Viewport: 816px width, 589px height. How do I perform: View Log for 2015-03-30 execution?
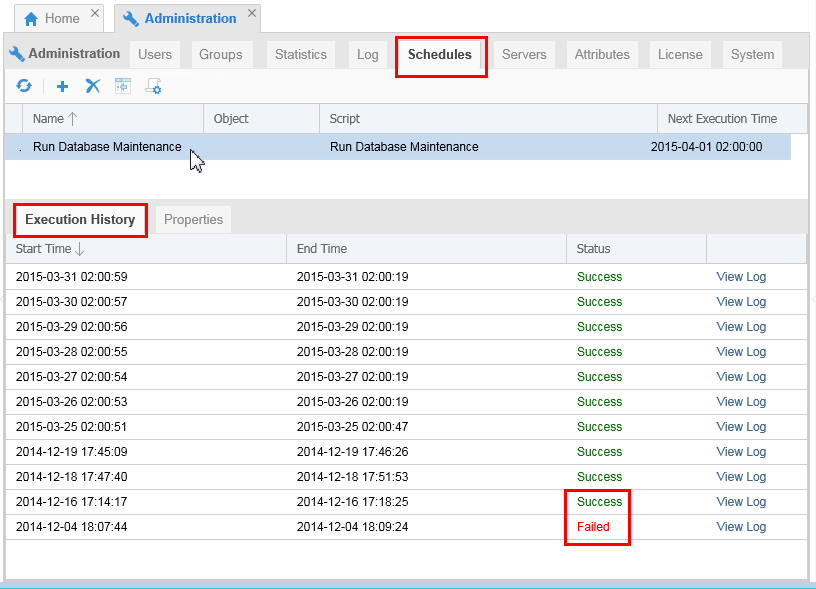click(741, 302)
